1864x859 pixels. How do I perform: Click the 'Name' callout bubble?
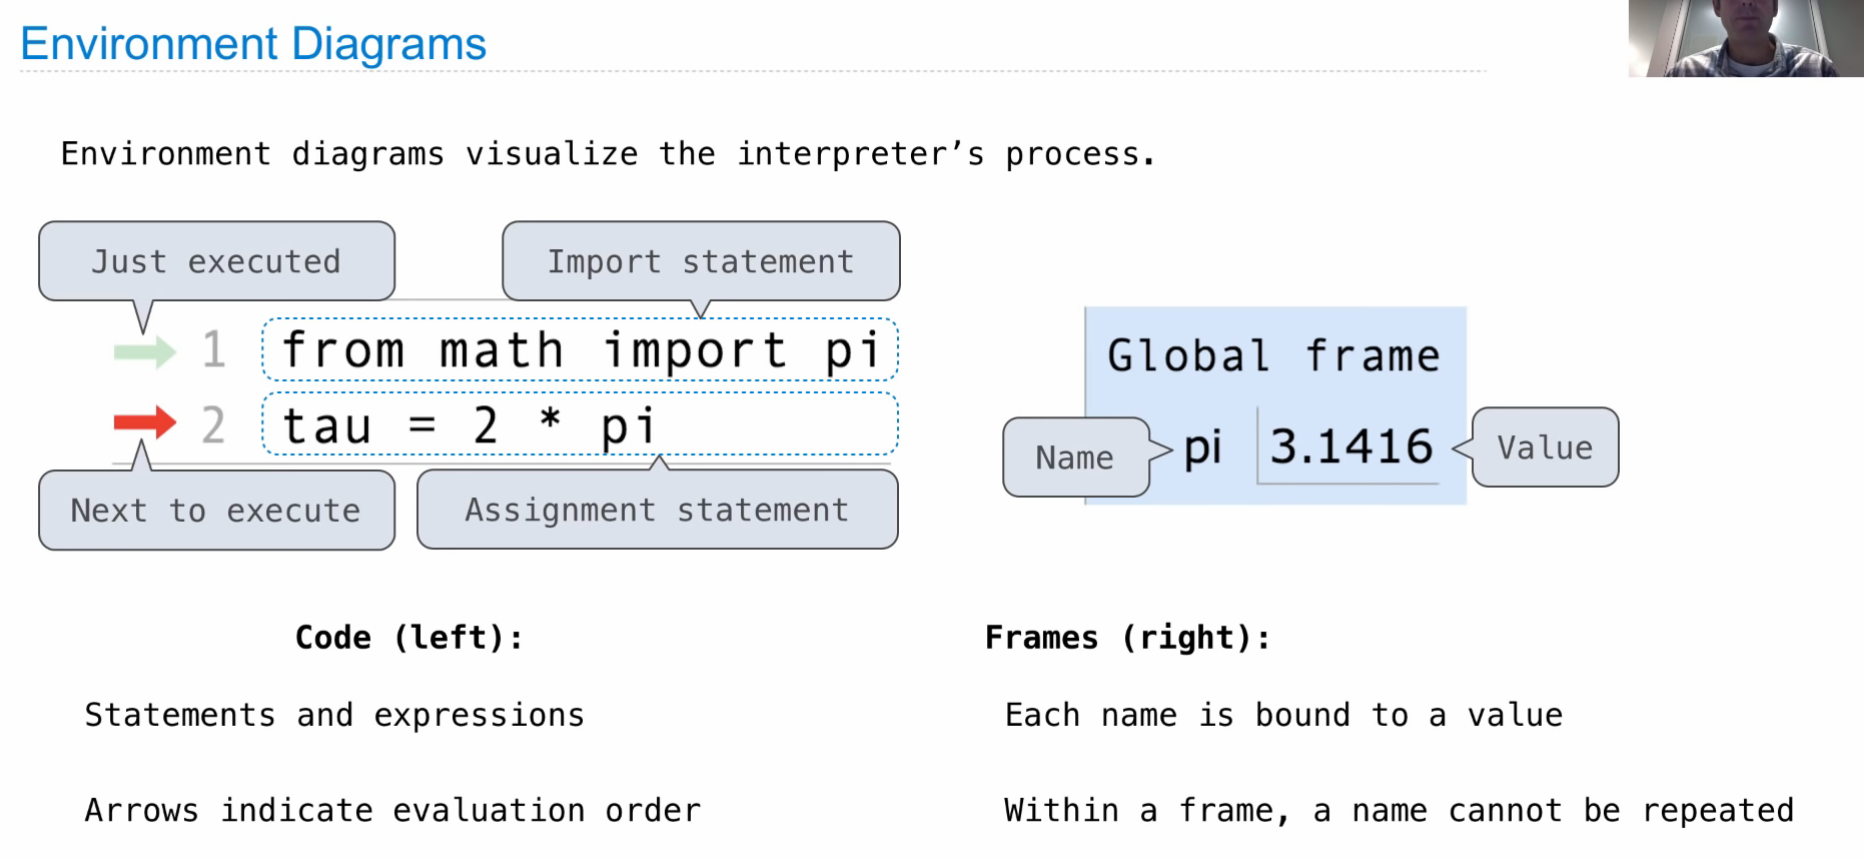click(1075, 457)
